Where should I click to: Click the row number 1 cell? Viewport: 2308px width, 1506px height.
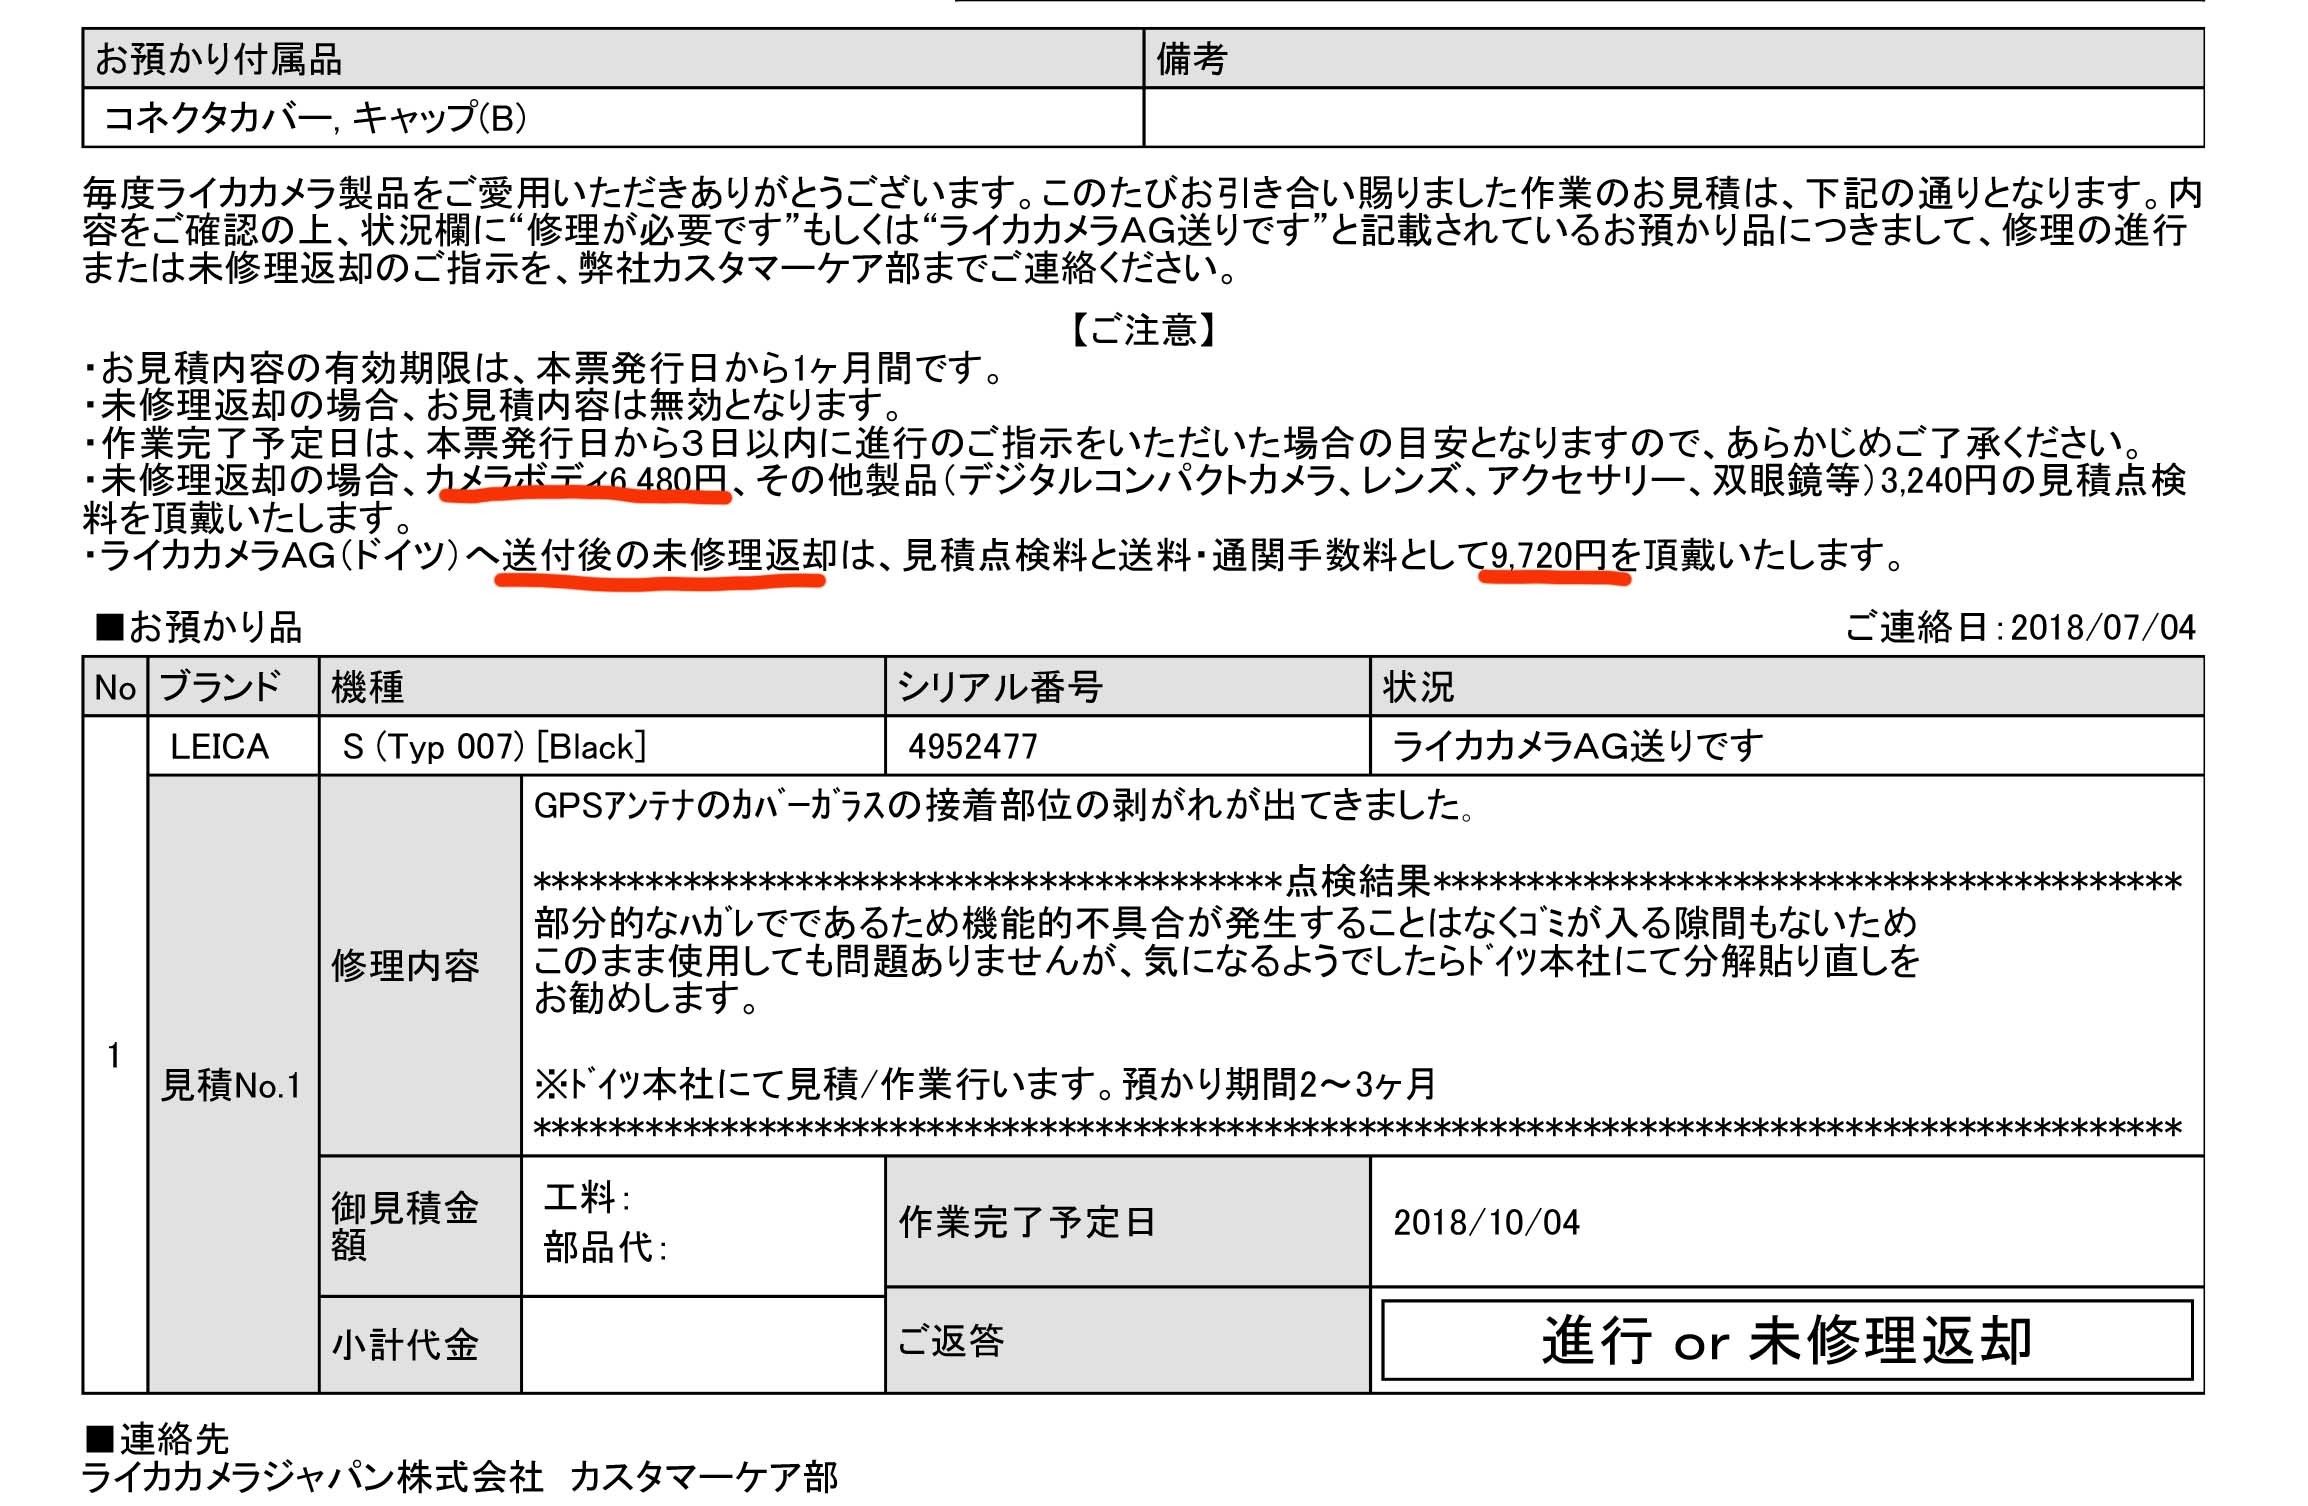tap(115, 1055)
